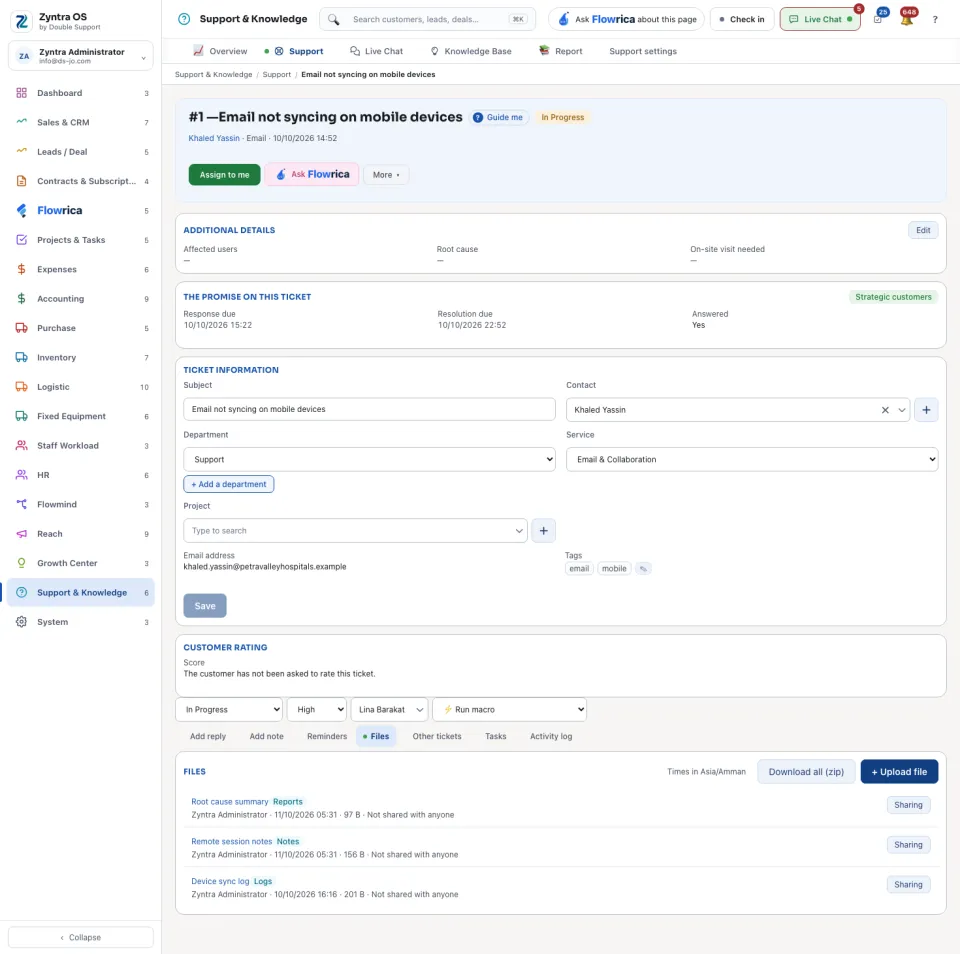Image resolution: width=960 pixels, height=954 pixels.
Task: Expand the Zyntra Administrator account menu
Action: coord(81,56)
